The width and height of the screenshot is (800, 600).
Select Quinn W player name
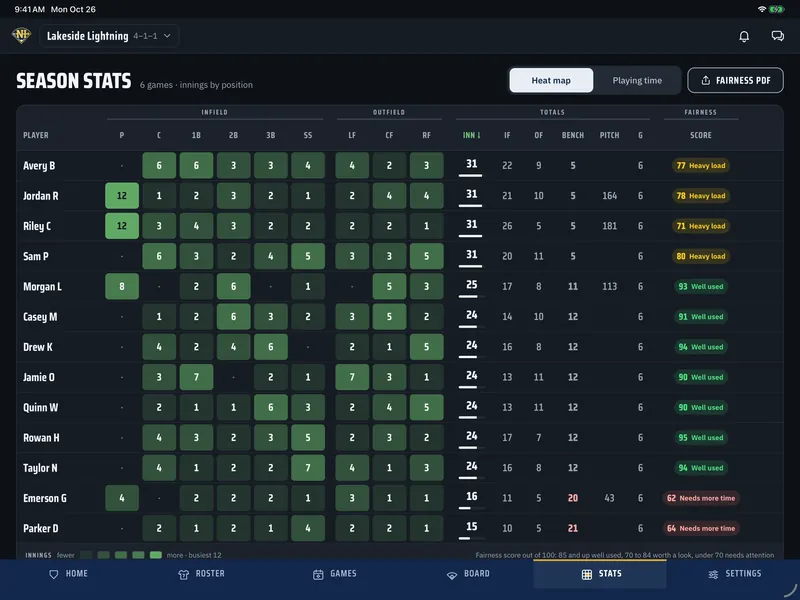40,407
